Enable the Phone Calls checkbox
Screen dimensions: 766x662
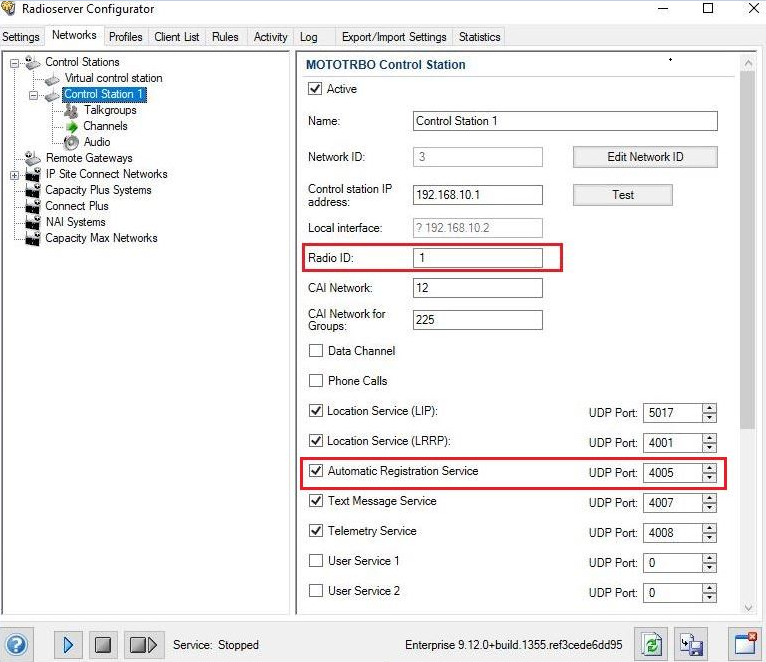point(316,381)
